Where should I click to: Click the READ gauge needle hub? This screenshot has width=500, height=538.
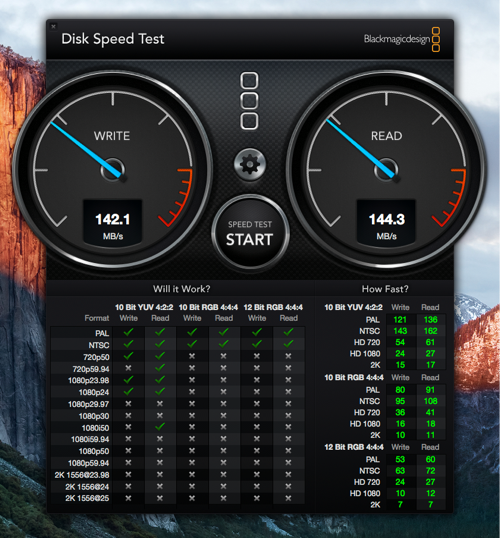[x=386, y=169]
